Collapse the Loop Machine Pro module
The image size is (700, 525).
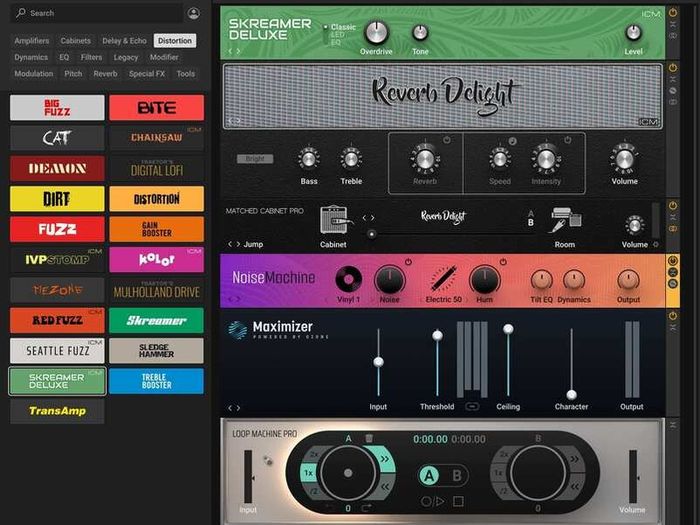tap(673, 425)
